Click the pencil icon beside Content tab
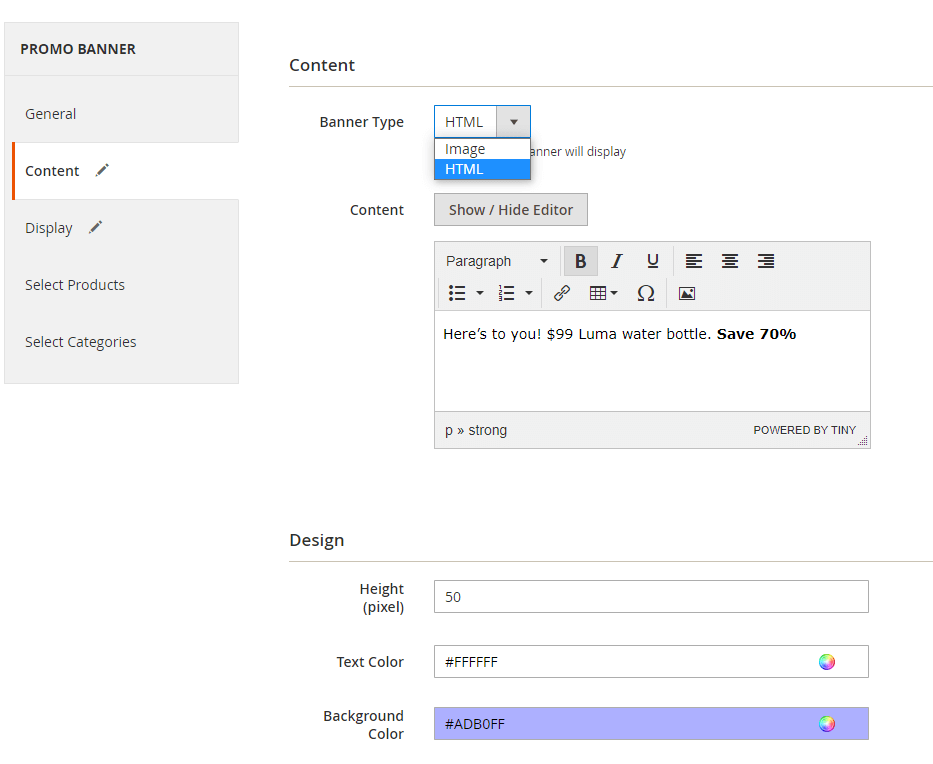The image size is (933, 764). [102, 170]
